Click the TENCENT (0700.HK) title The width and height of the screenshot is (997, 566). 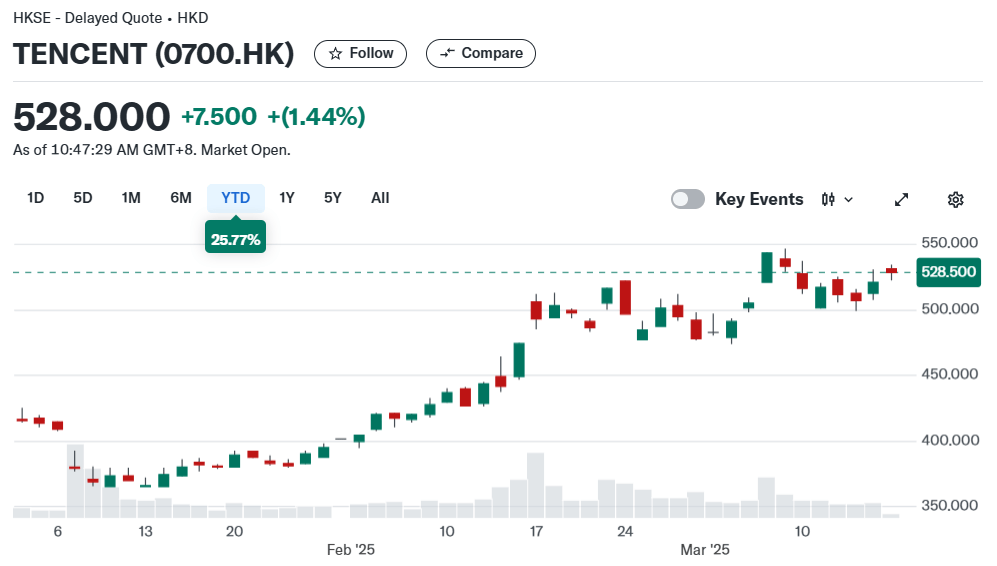point(153,53)
